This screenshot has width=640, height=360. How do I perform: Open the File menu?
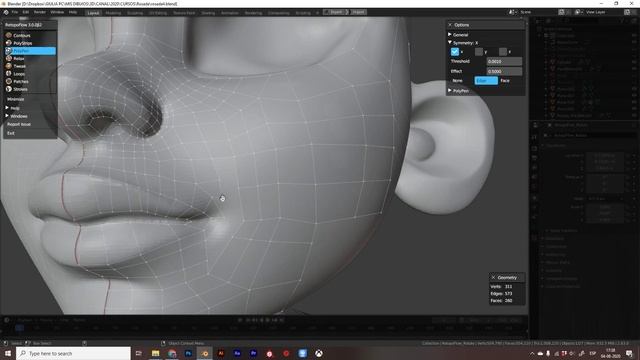tap(15, 12)
